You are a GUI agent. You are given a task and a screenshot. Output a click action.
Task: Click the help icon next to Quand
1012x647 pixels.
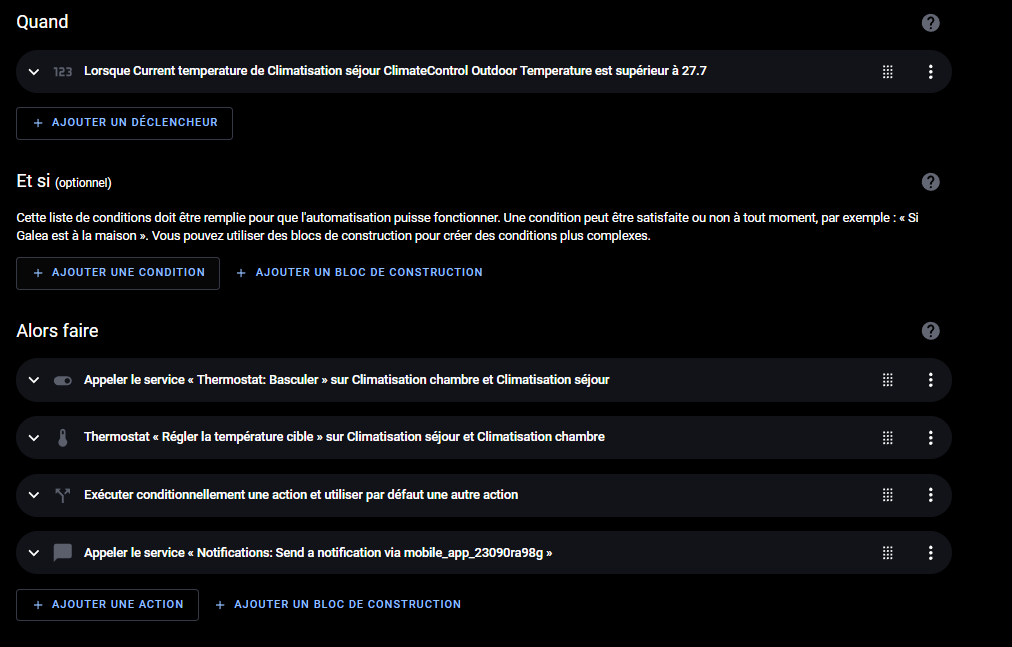pos(930,21)
